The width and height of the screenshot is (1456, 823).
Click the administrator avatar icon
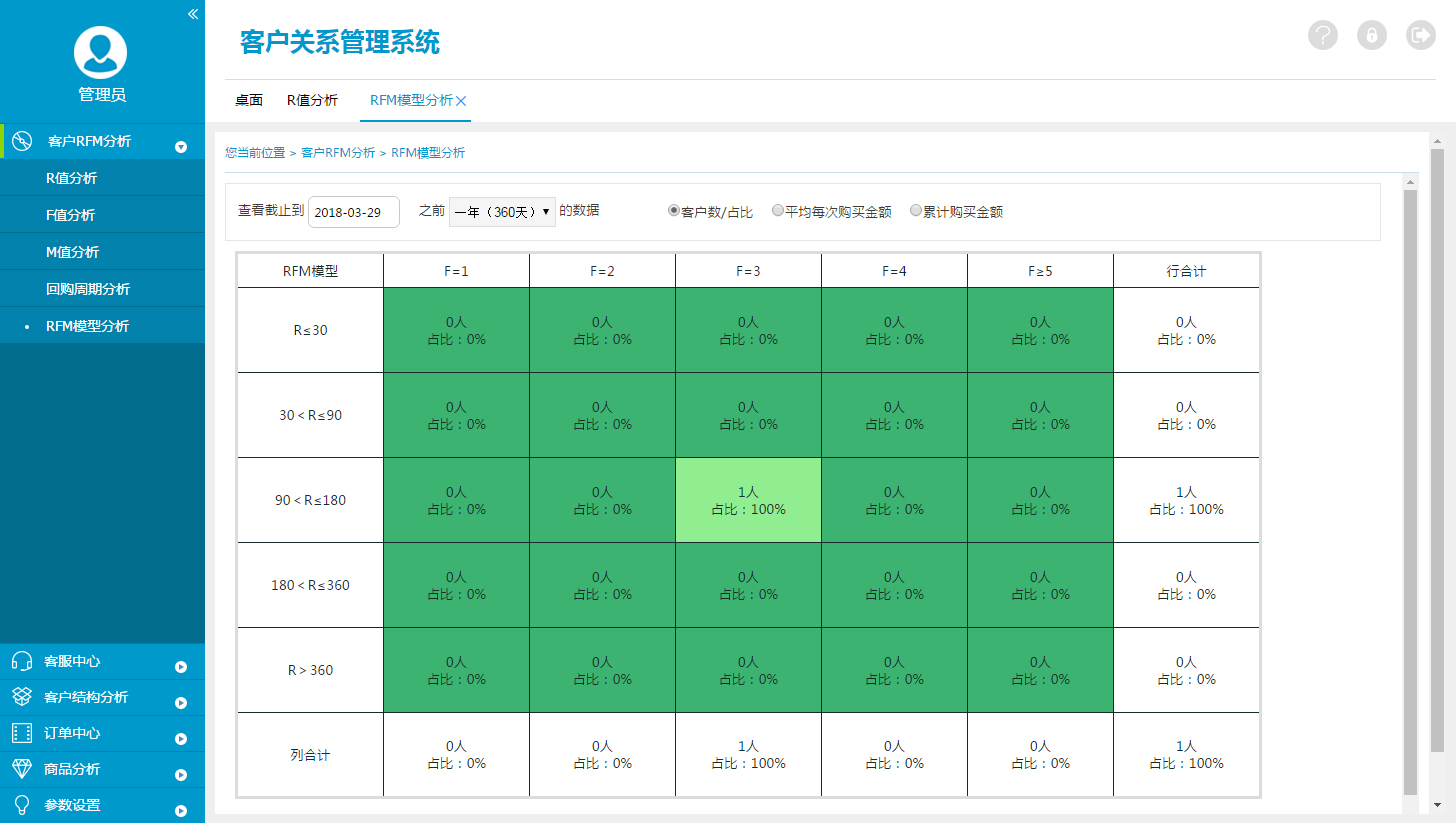point(101,52)
